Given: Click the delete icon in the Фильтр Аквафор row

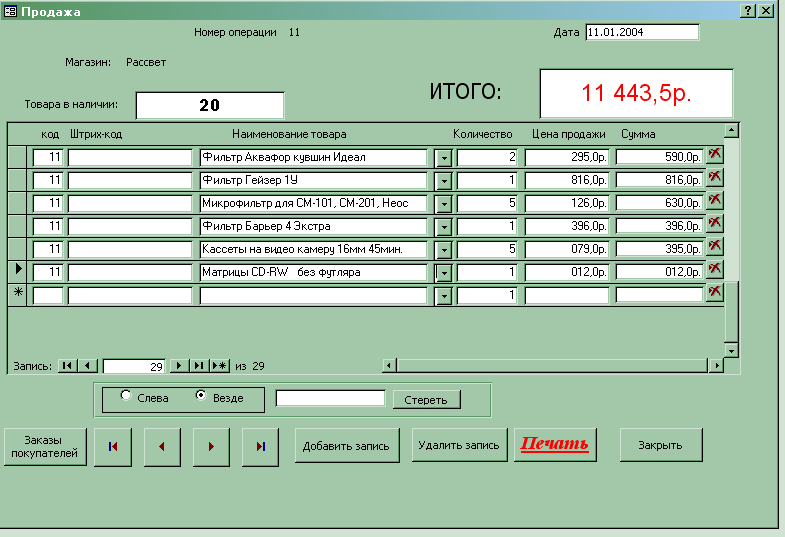Looking at the screenshot, I should point(715,155).
